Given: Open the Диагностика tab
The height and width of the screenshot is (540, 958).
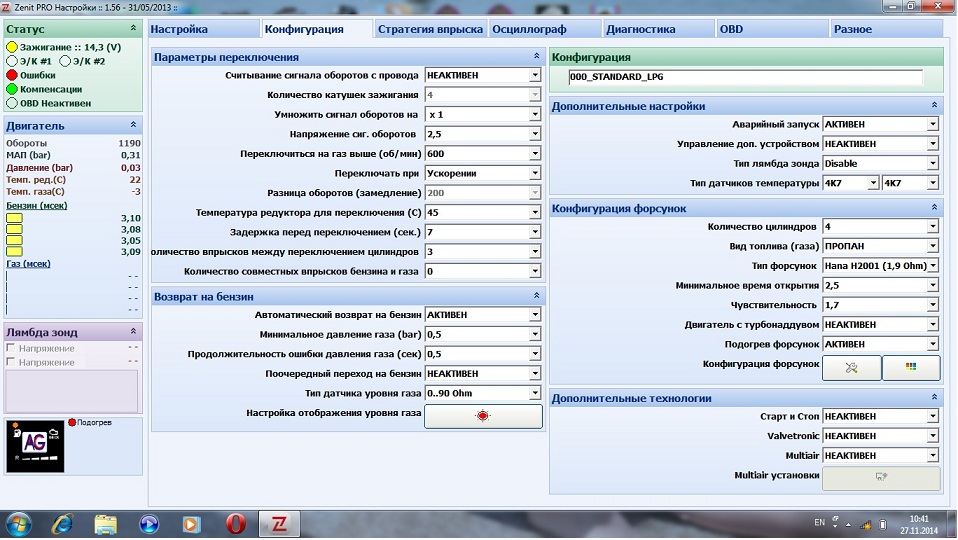Looking at the screenshot, I should click(657, 29).
